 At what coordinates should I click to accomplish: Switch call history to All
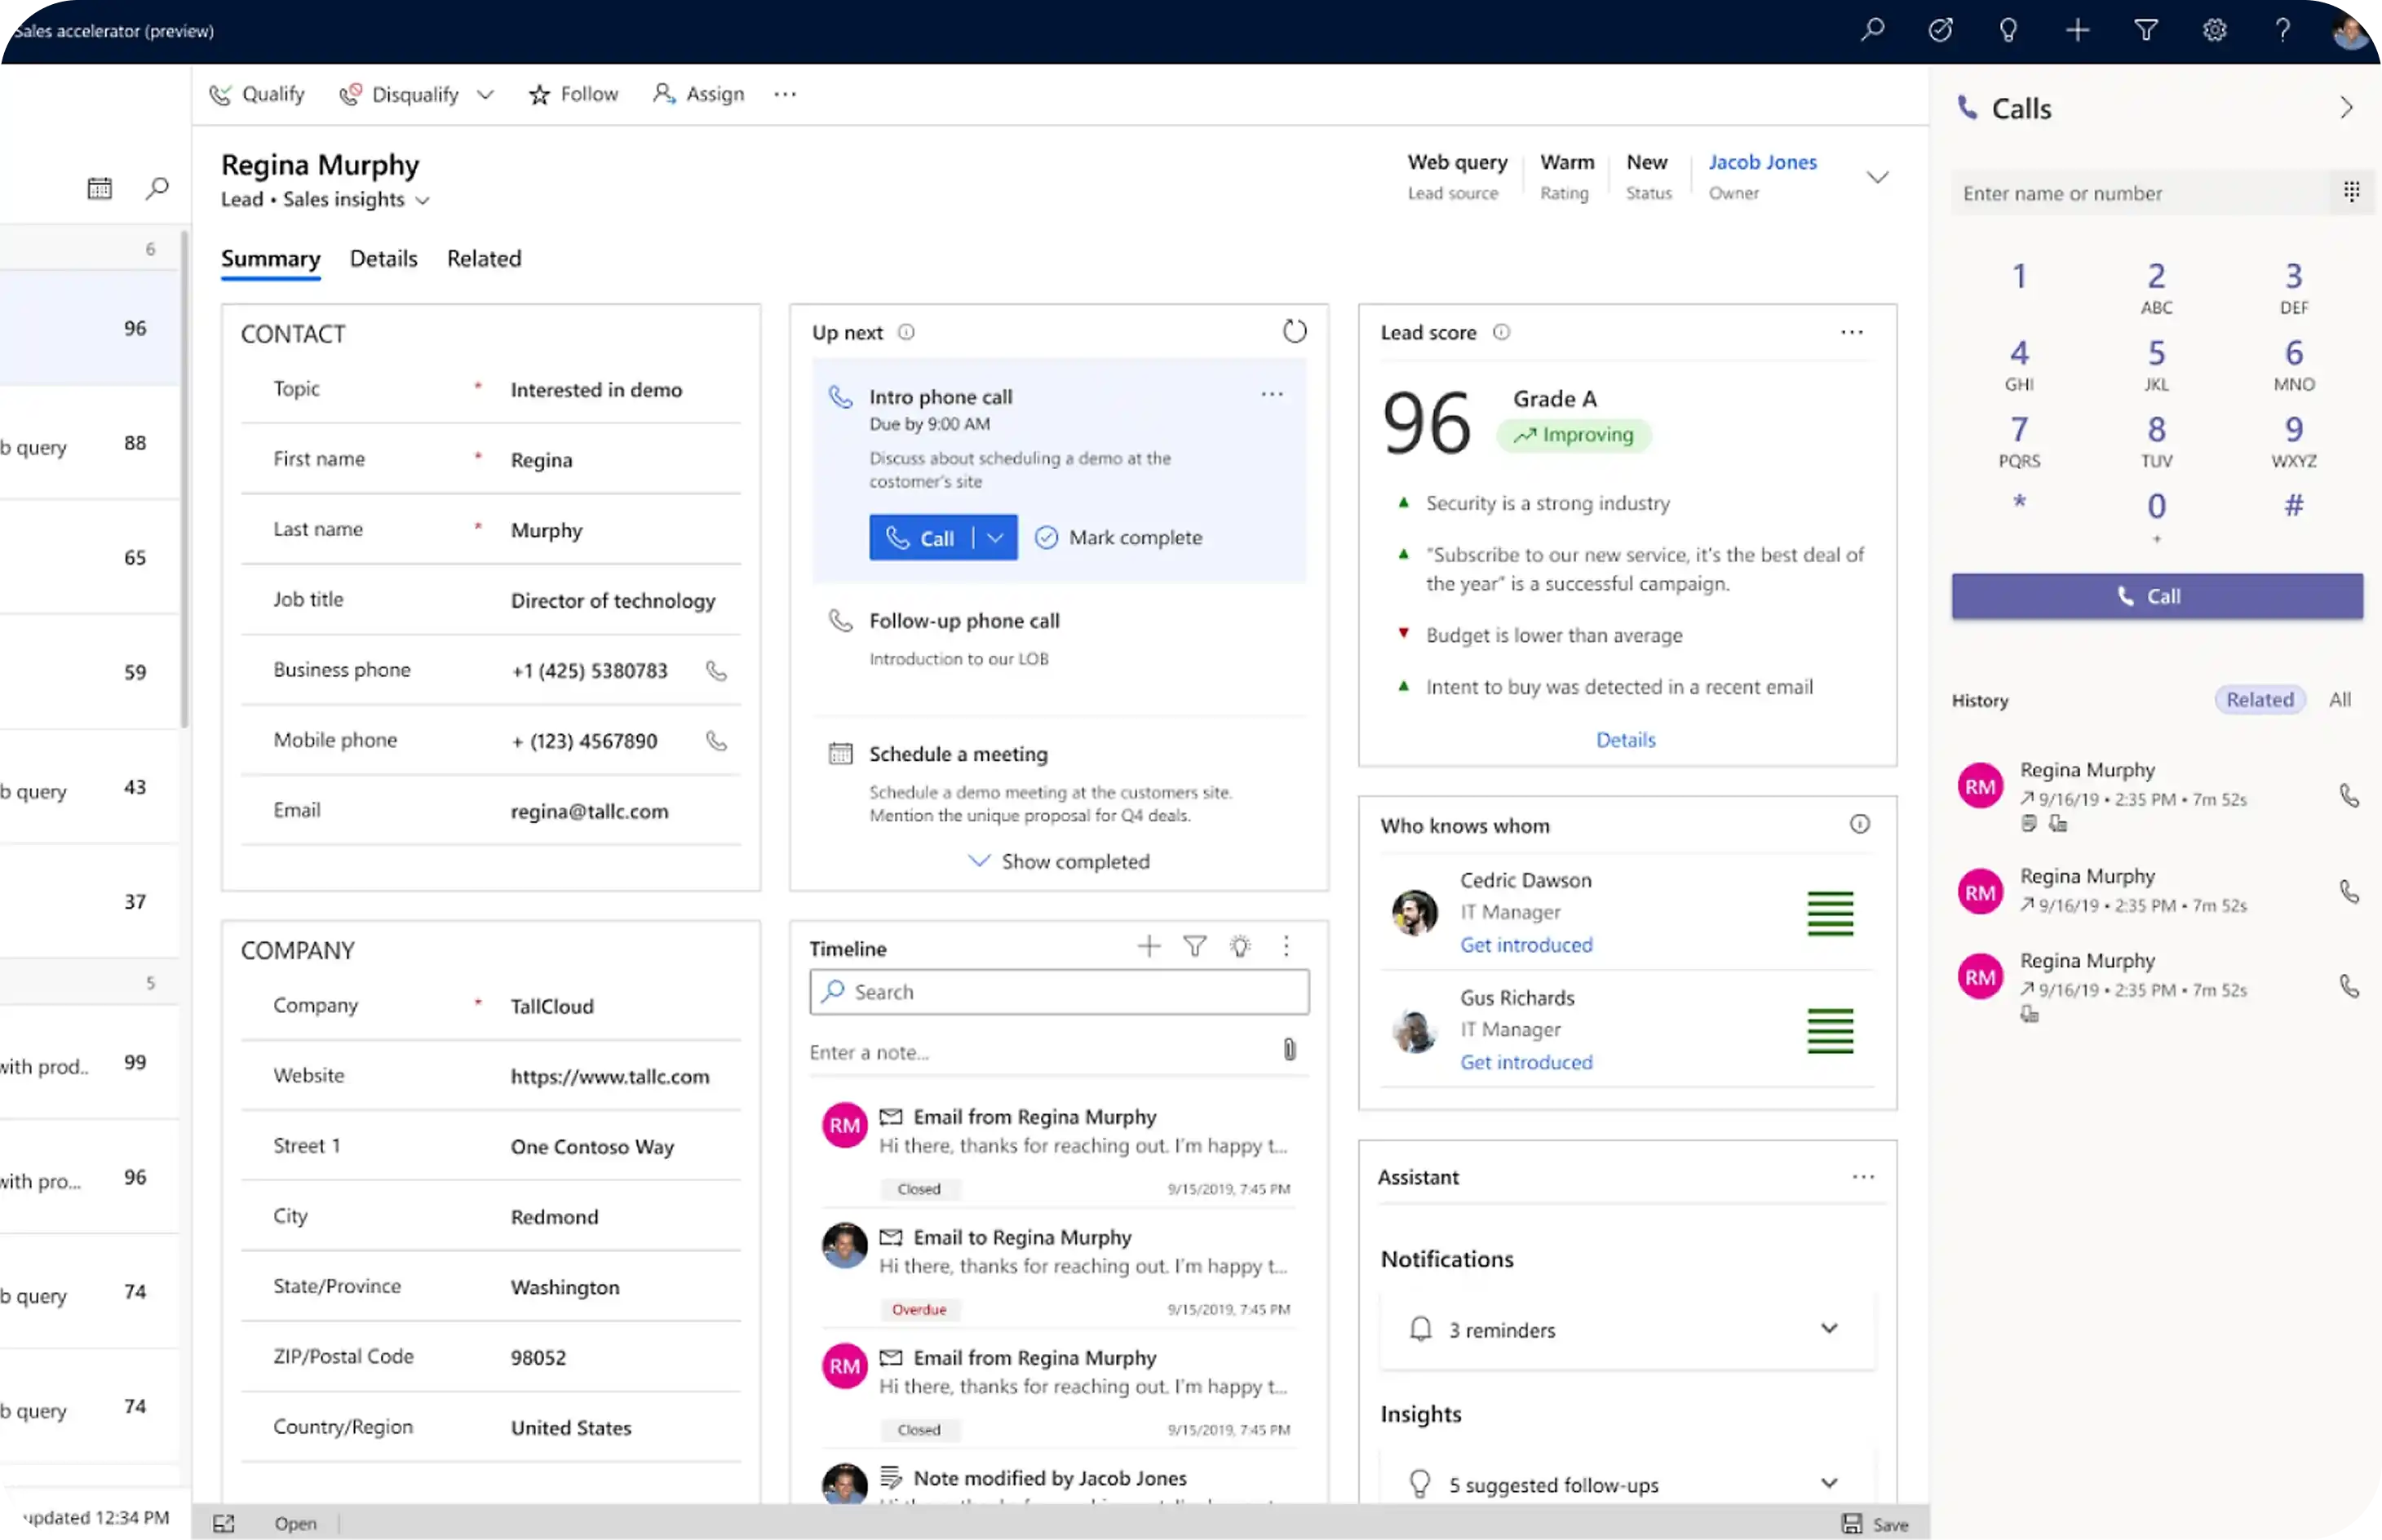[2339, 700]
